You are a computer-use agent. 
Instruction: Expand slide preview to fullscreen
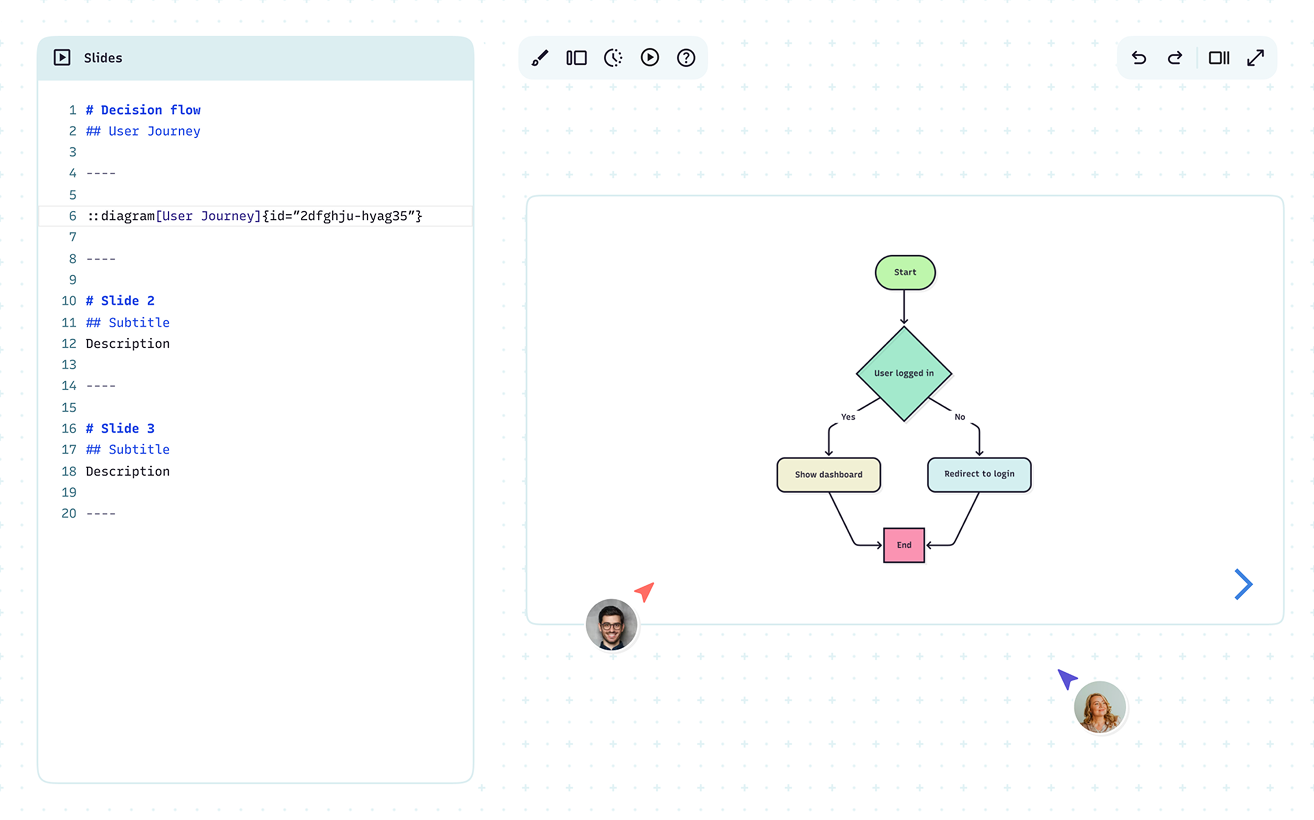(1256, 58)
